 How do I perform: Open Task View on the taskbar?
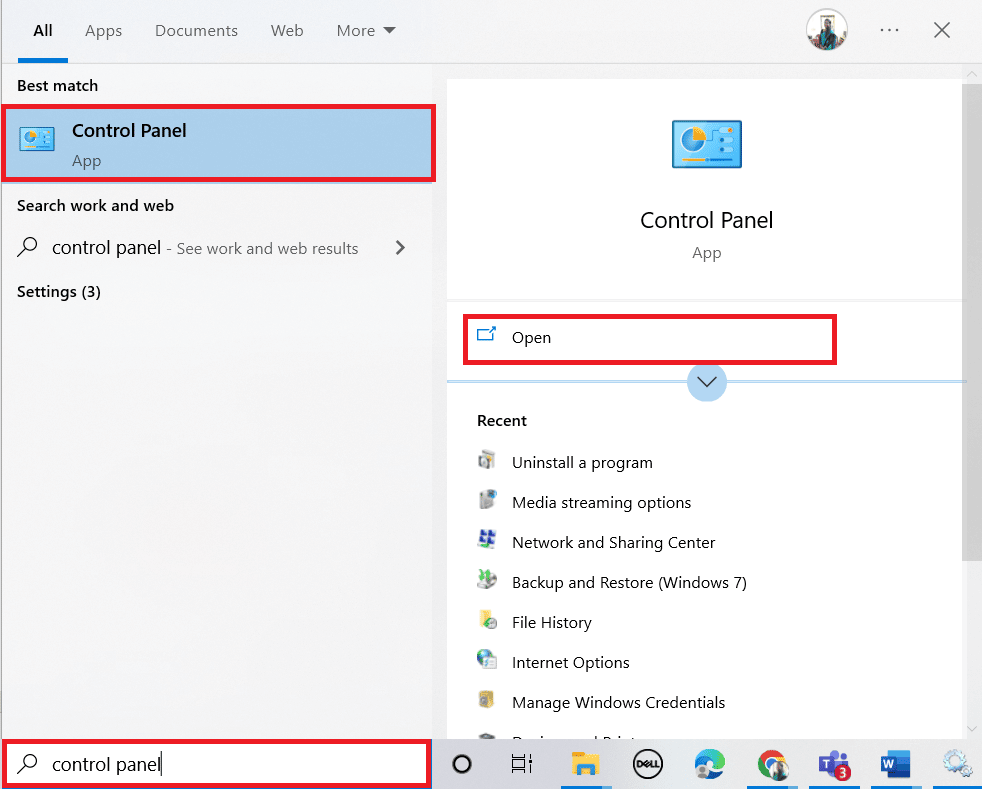coord(522,764)
